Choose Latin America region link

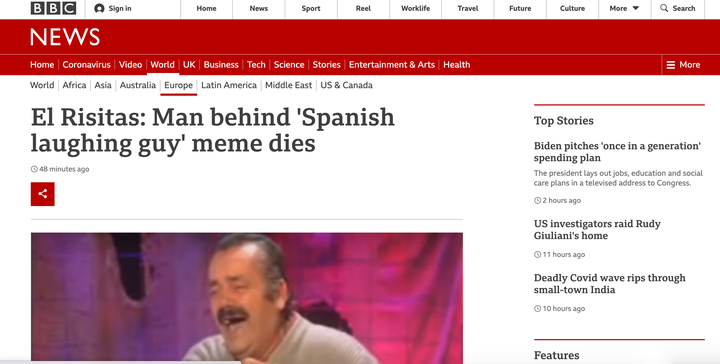[229, 85]
